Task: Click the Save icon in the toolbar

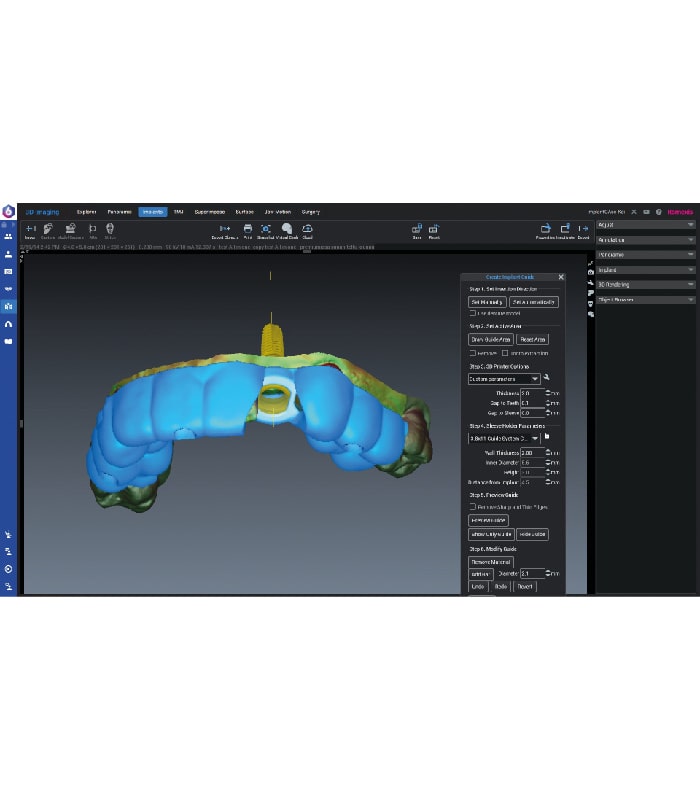Action: point(417,229)
